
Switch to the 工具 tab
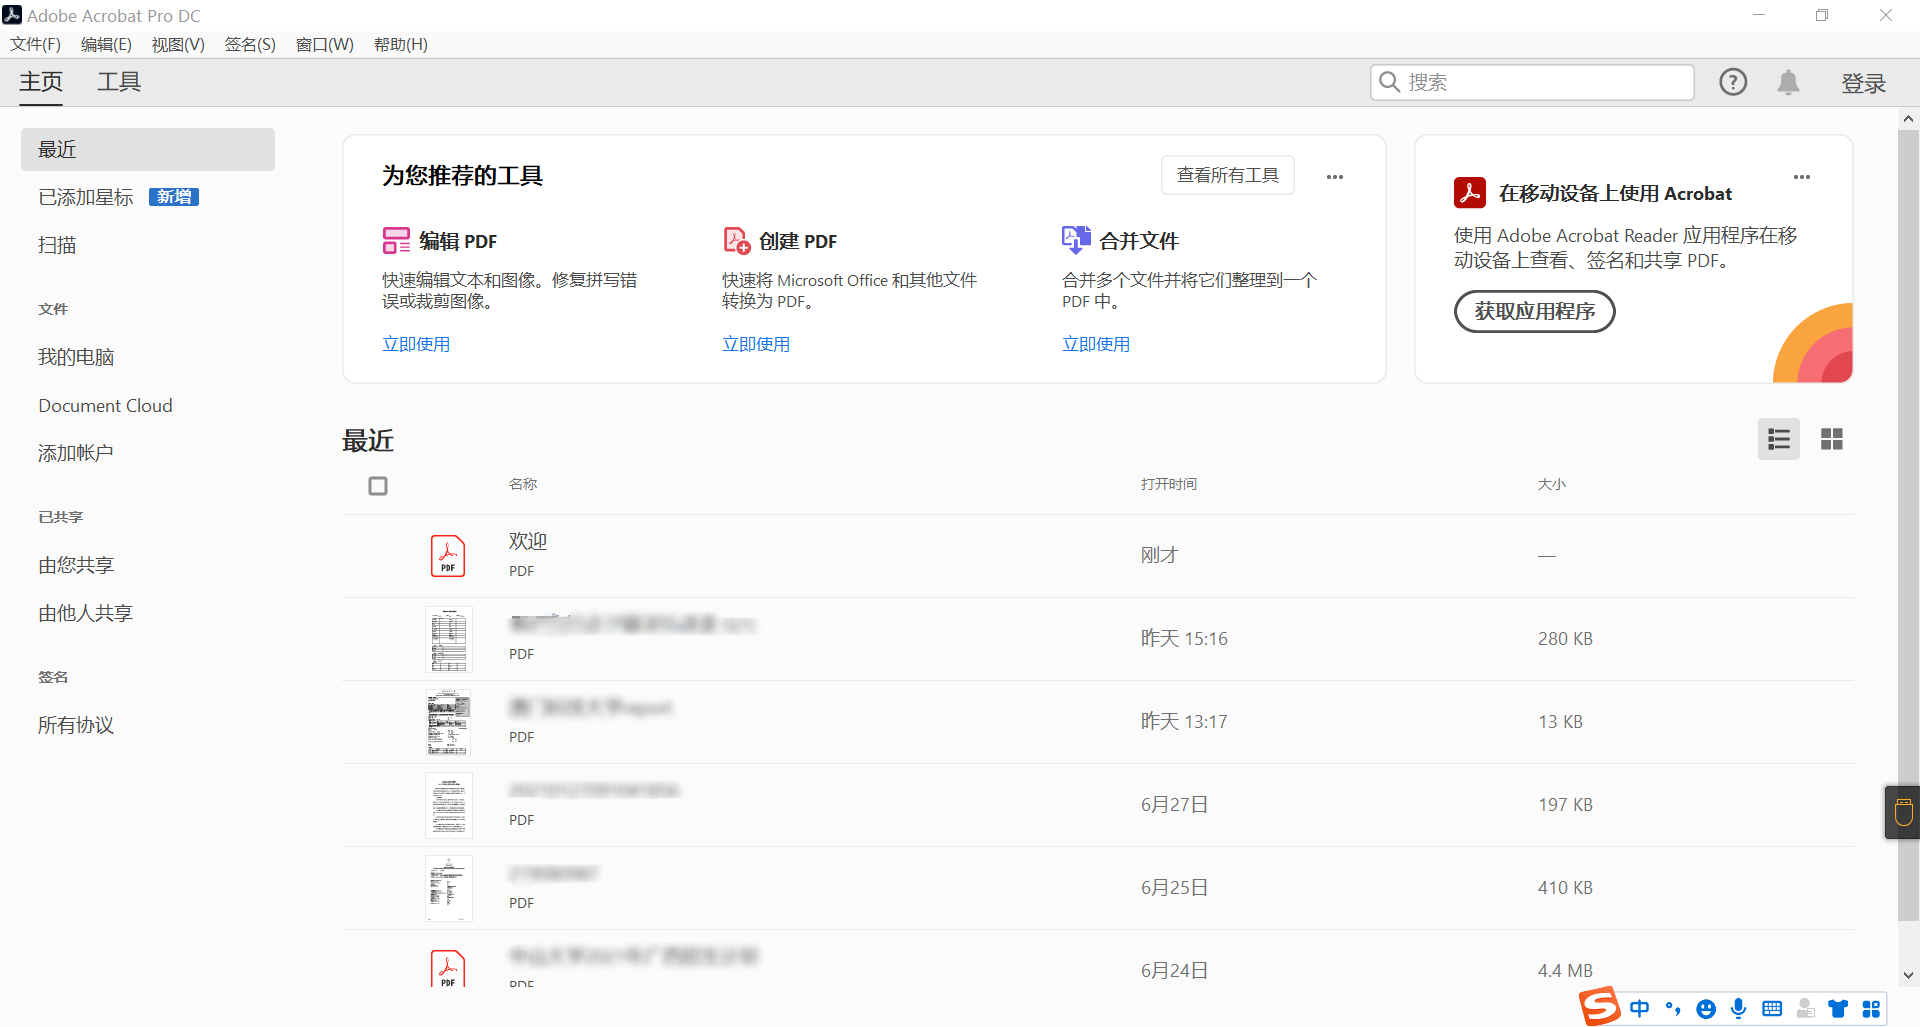[119, 82]
